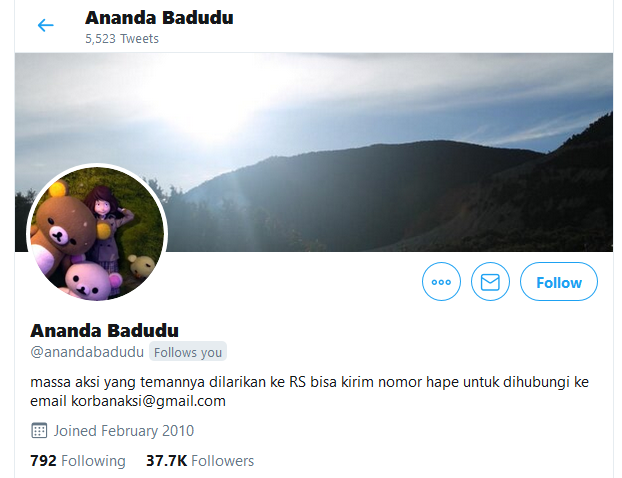
Task: Click the Follows you badge
Action: pyautogui.click(x=188, y=352)
